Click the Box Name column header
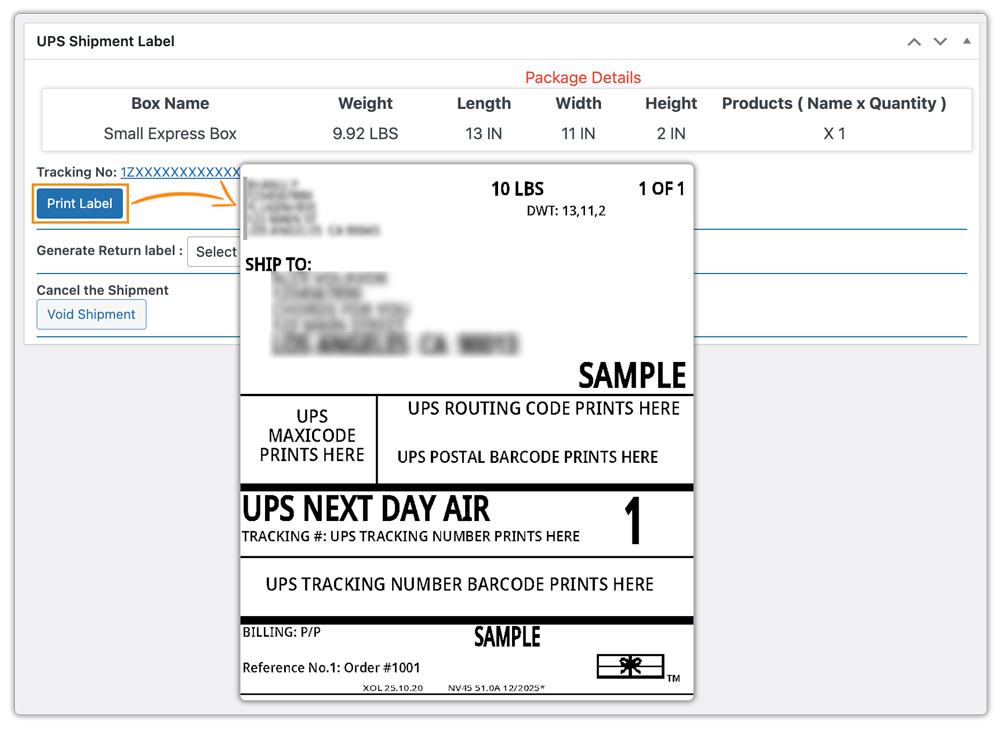 [x=169, y=103]
